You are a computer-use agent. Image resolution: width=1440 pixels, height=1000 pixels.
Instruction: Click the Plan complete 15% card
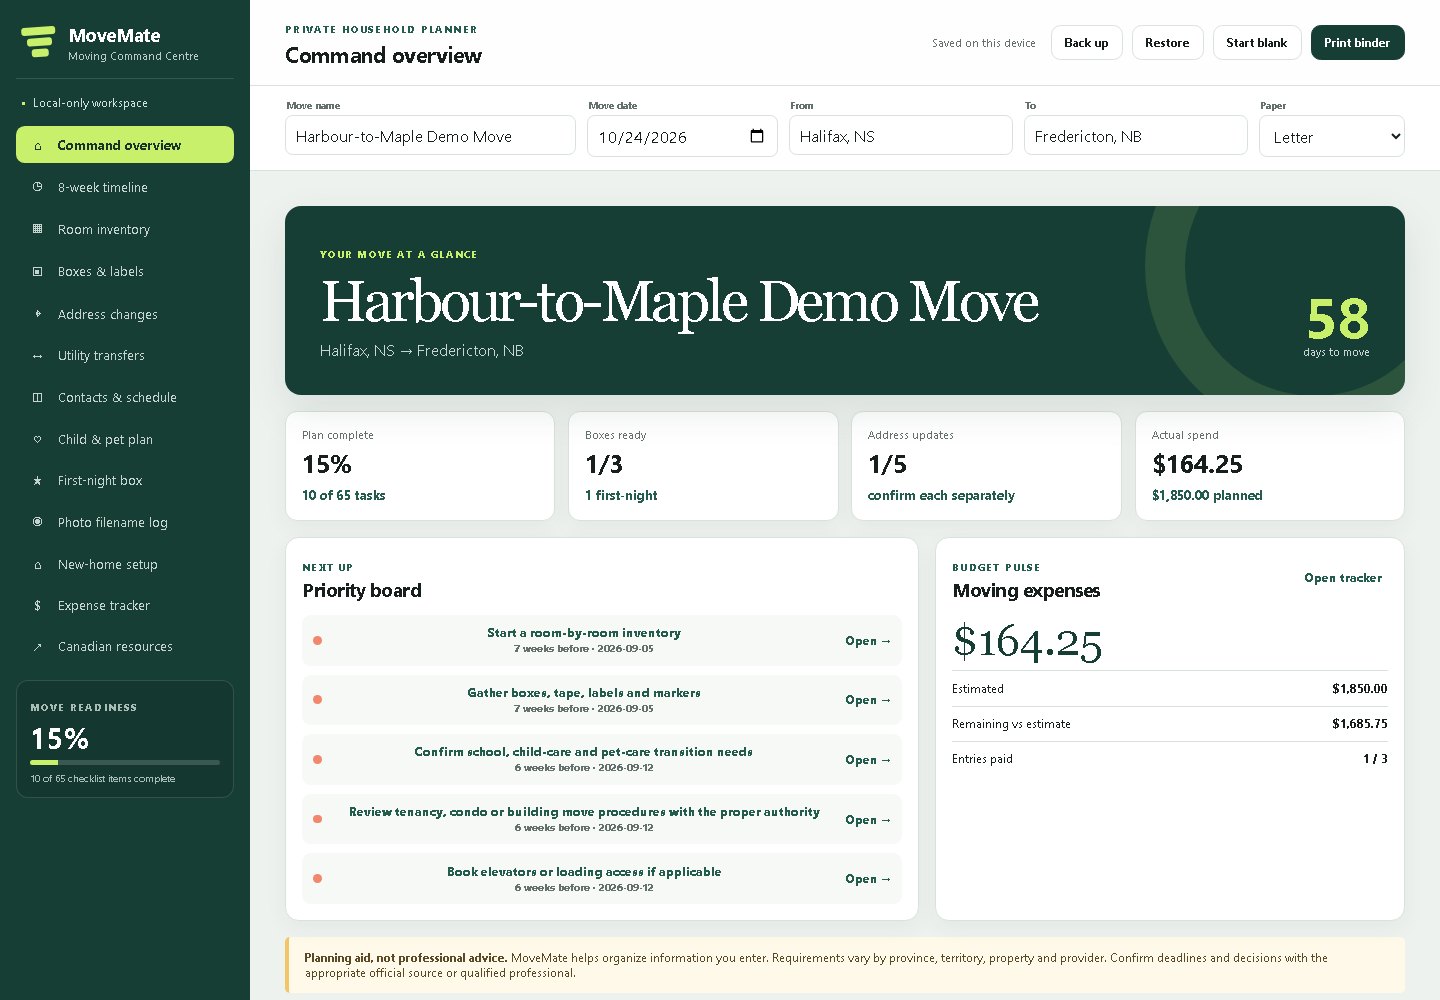coord(420,466)
